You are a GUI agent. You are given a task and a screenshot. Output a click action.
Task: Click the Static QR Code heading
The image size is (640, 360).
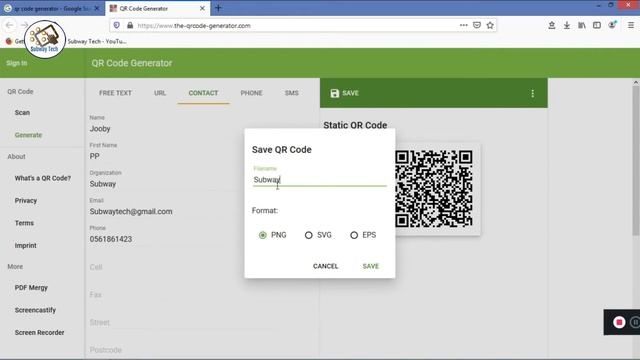click(355, 125)
